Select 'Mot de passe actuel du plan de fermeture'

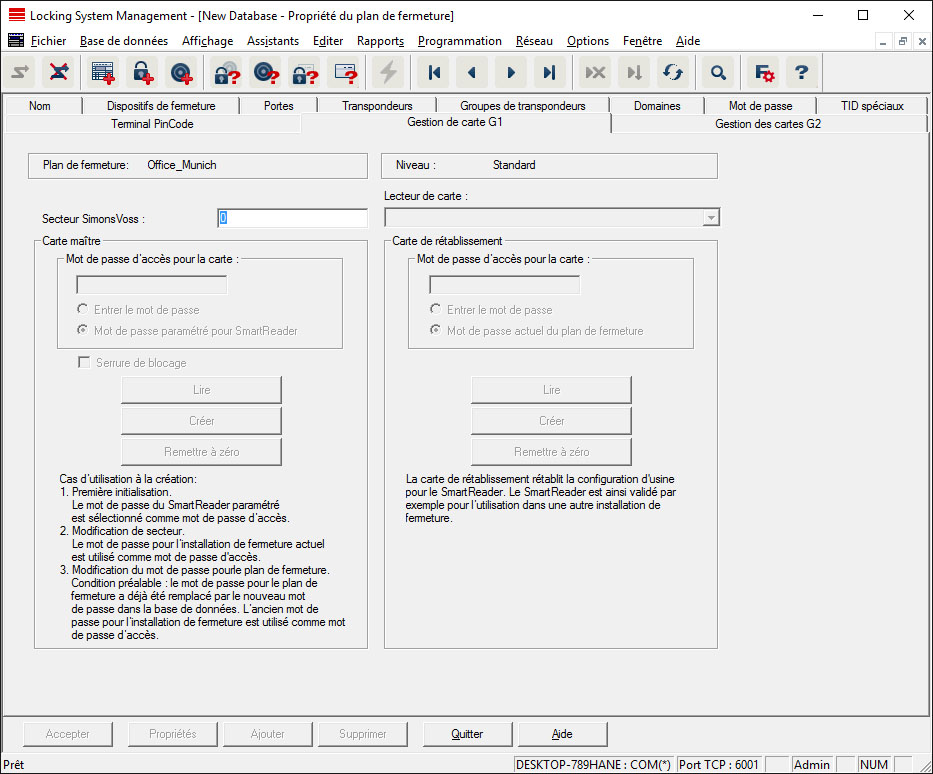tap(436, 331)
